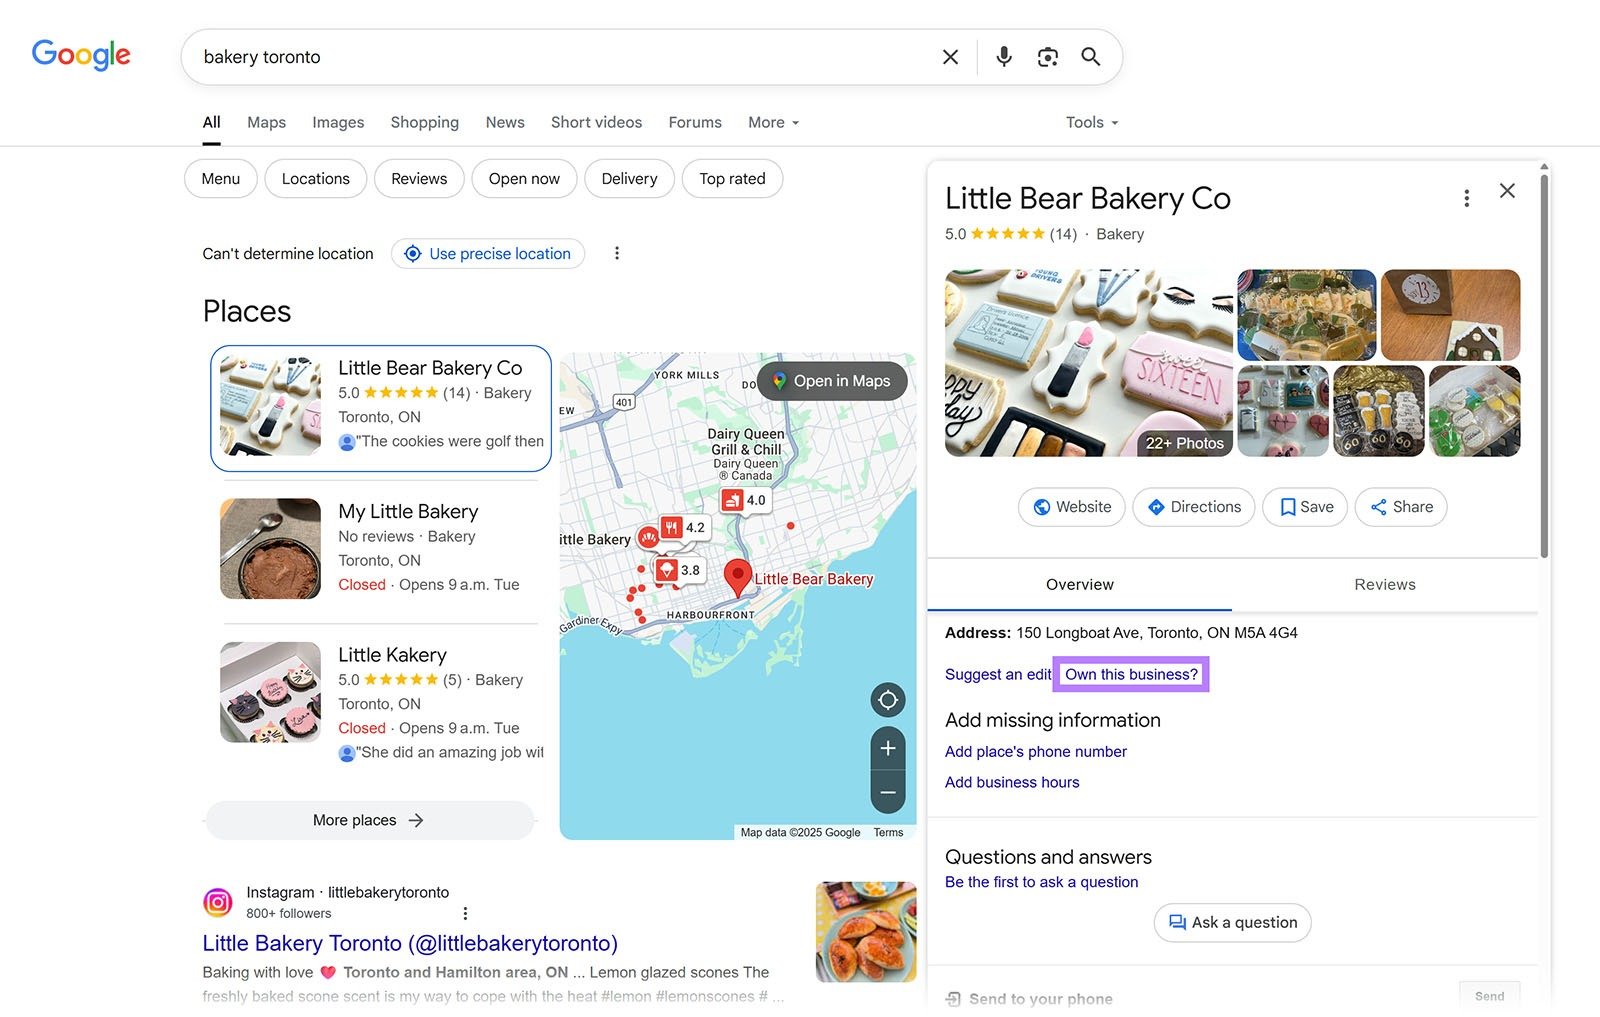The height and width of the screenshot is (1017, 1600).
Task: Start the search with the magnifying glass icon
Action: 1091,57
